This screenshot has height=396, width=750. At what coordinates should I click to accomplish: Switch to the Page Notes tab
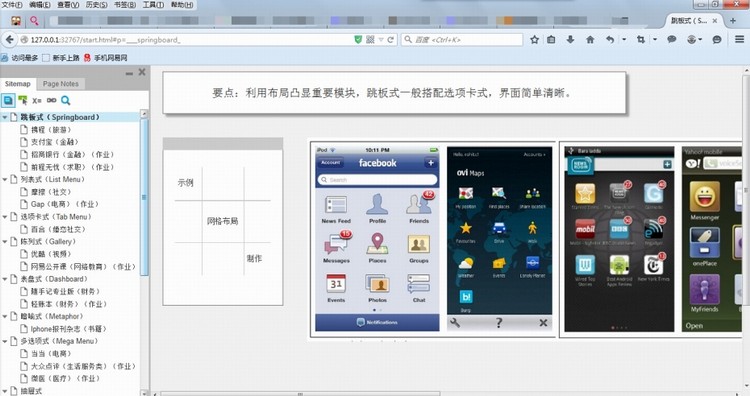61,84
